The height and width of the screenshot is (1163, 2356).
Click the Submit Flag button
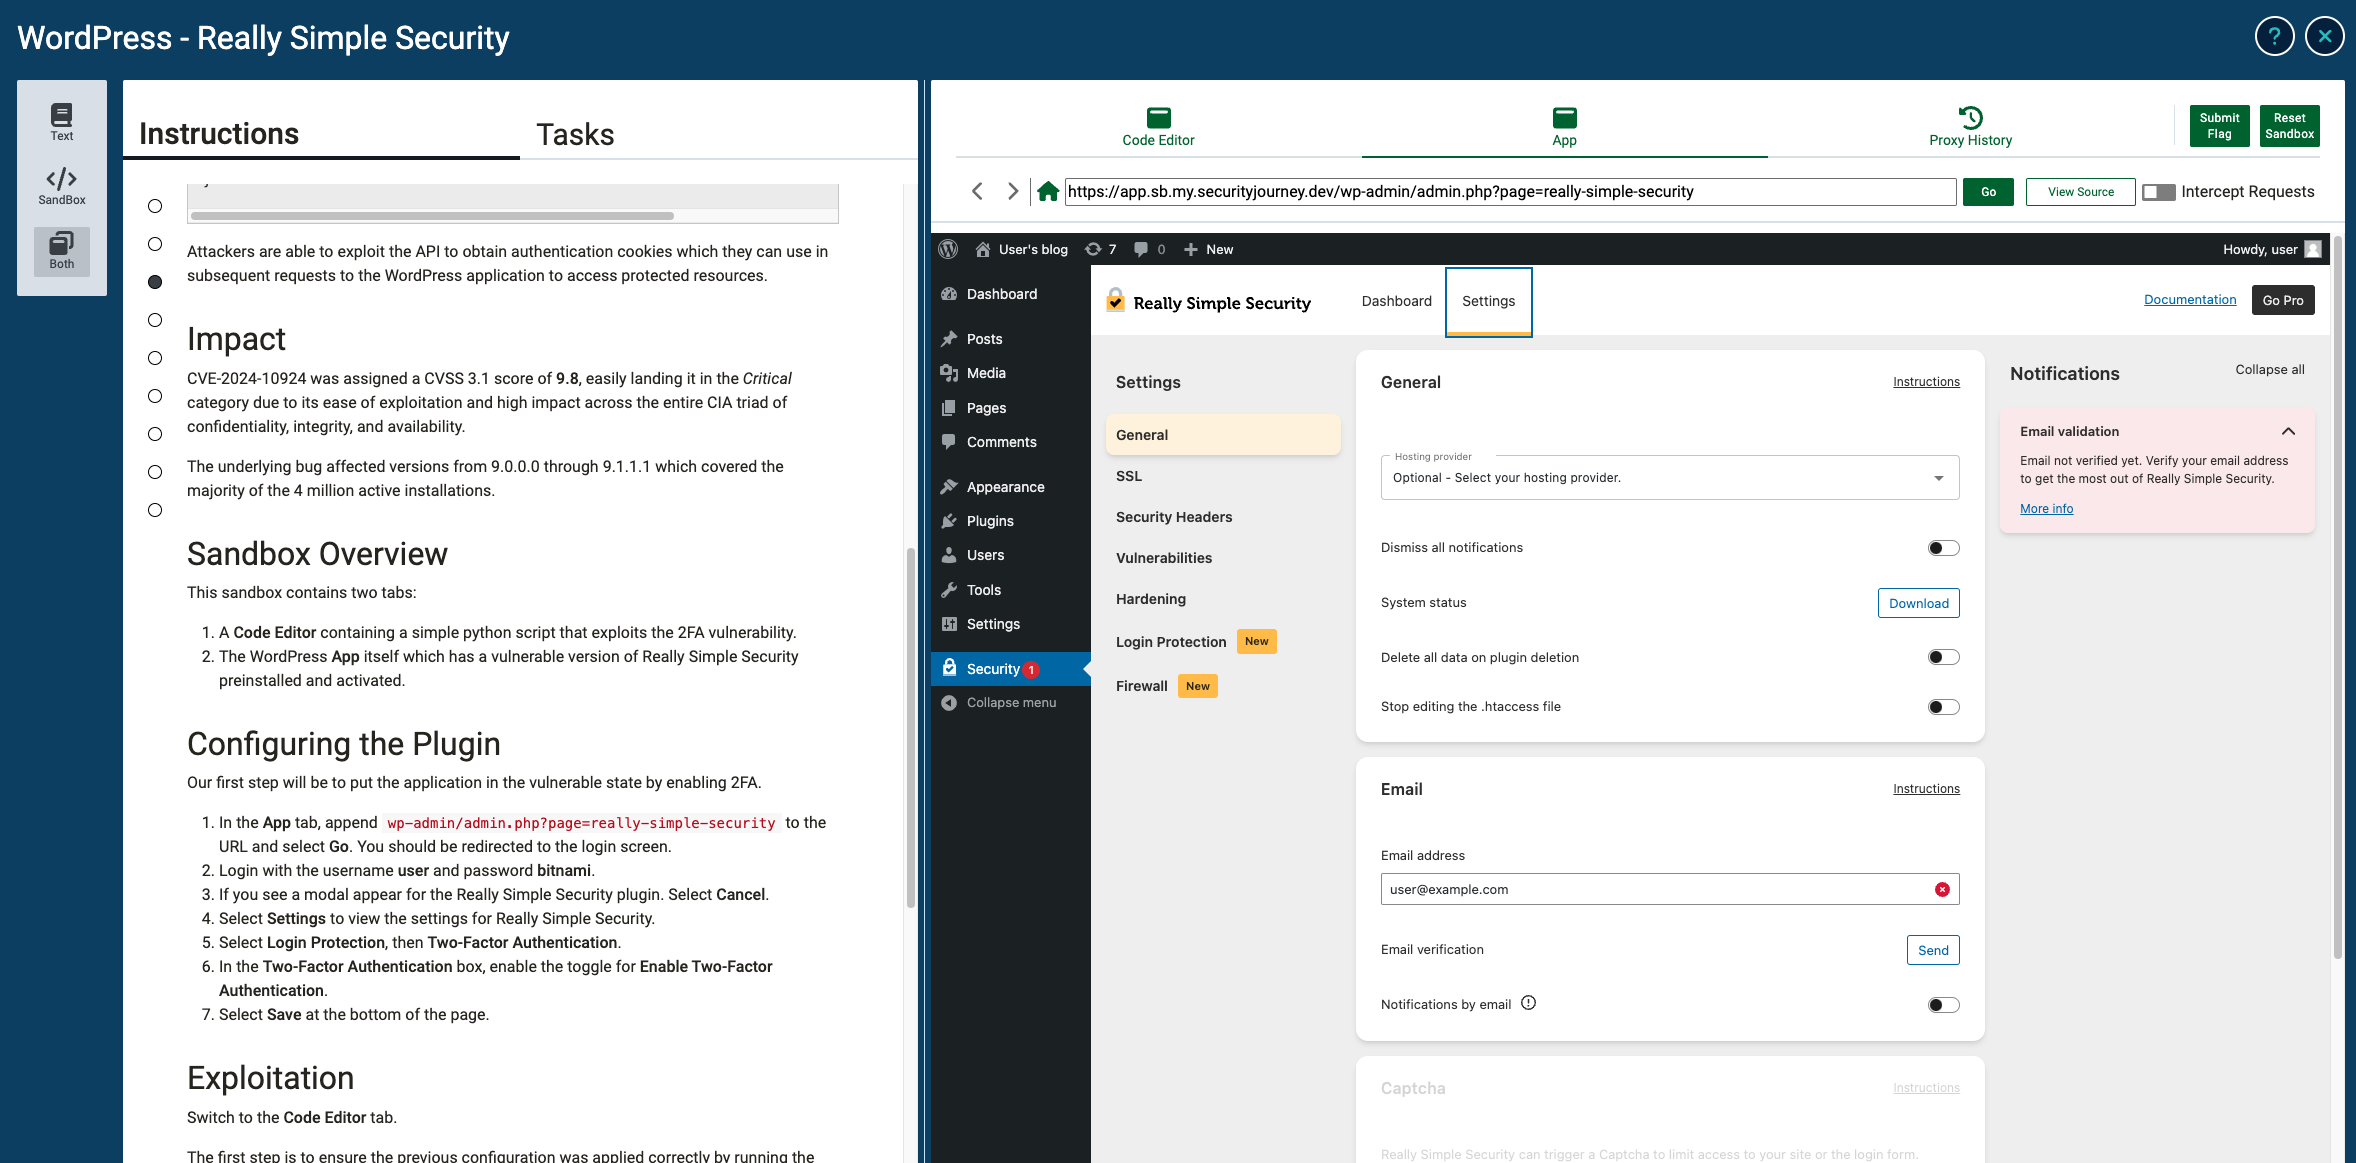click(2219, 126)
